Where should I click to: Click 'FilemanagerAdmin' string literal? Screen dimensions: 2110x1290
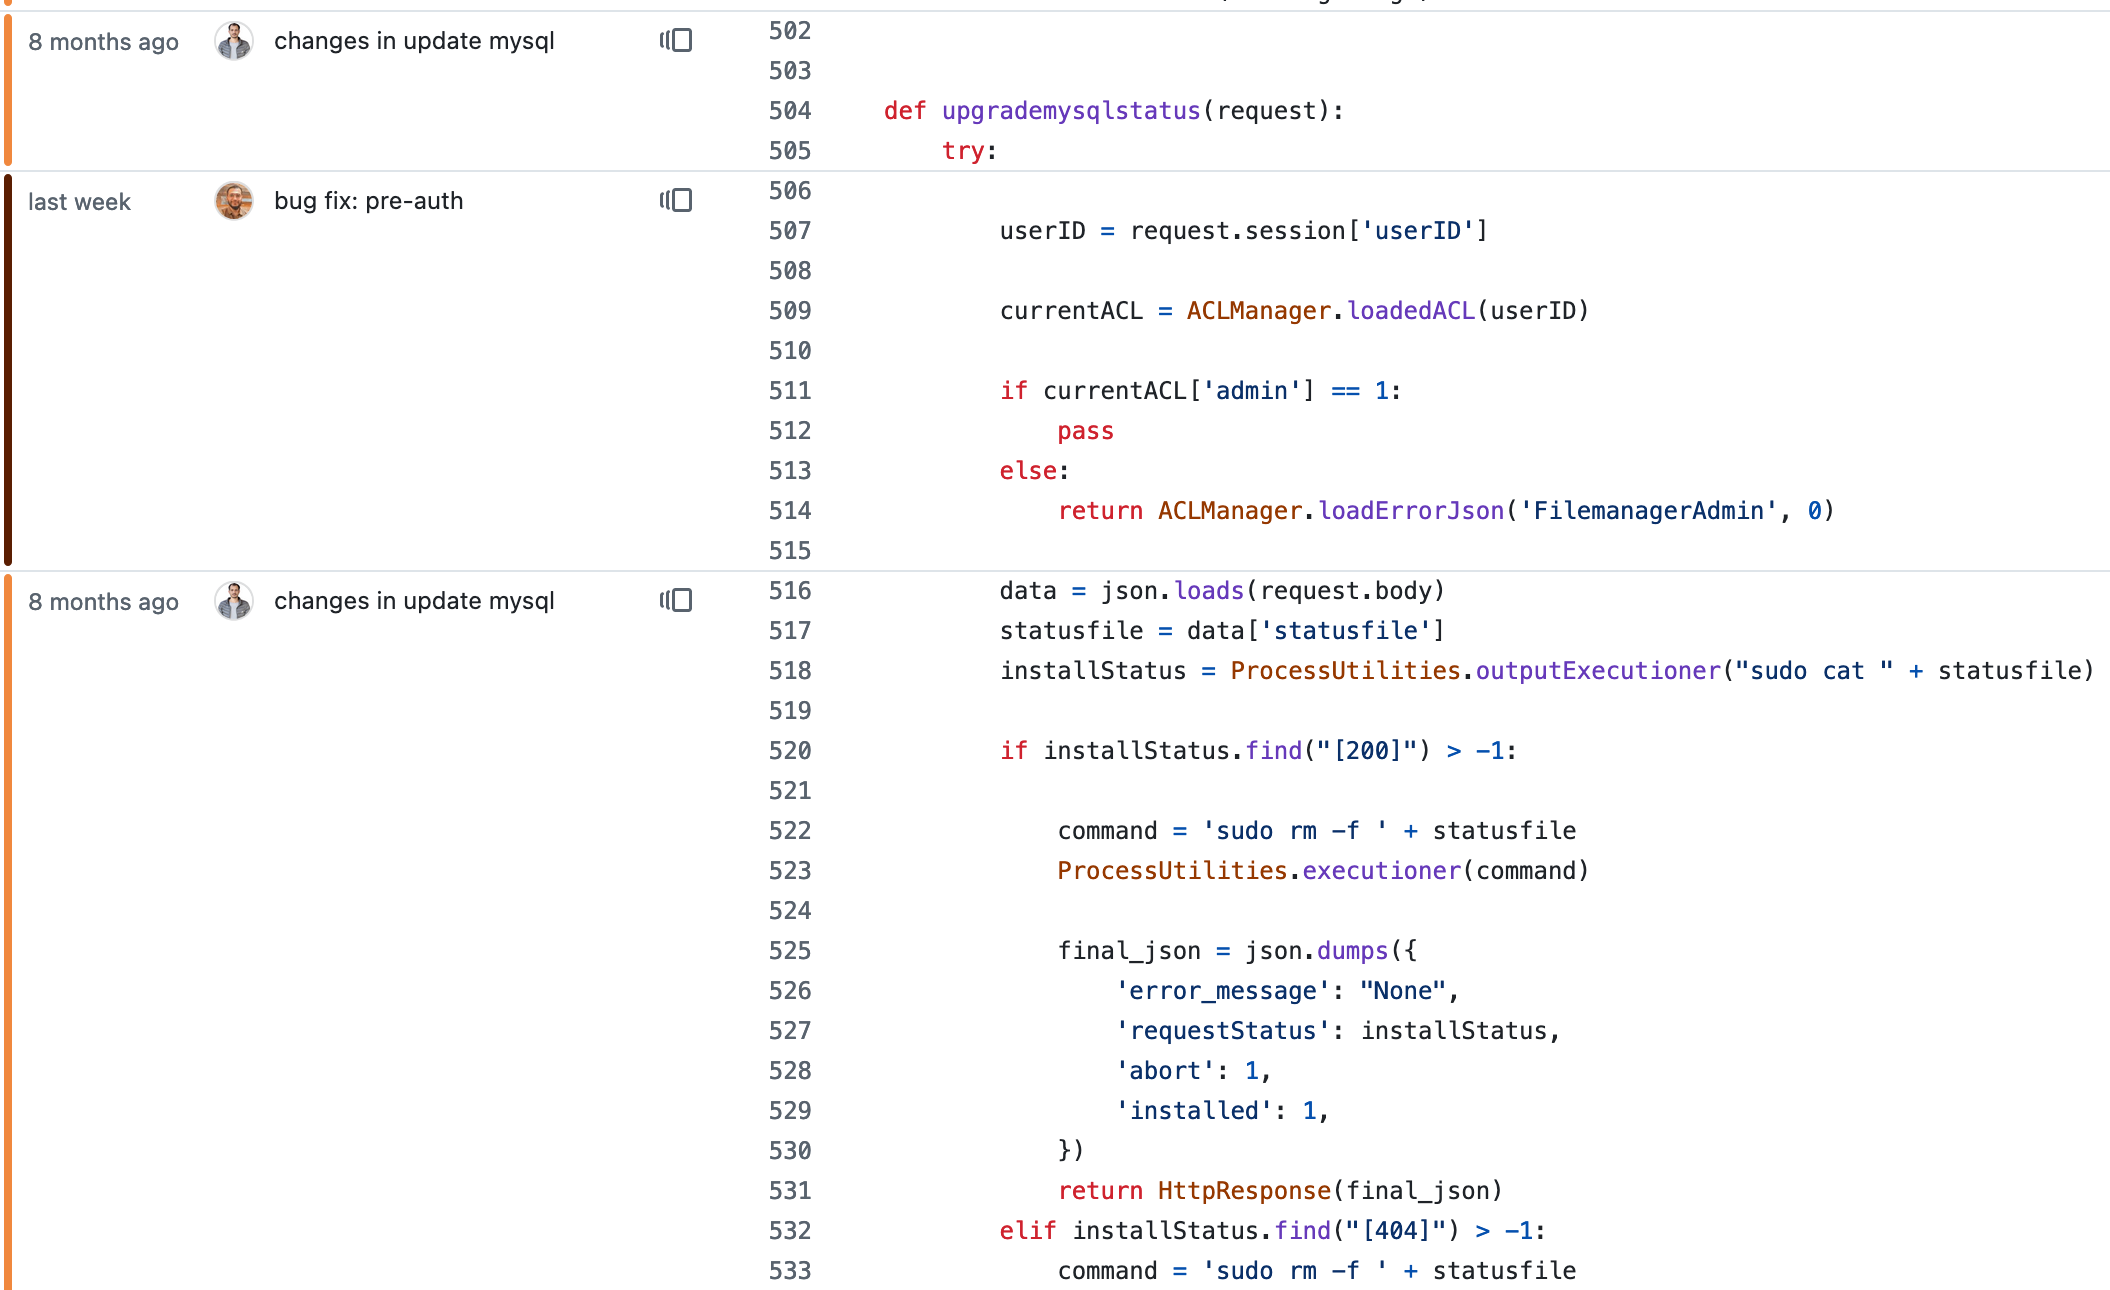tap(1649, 511)
